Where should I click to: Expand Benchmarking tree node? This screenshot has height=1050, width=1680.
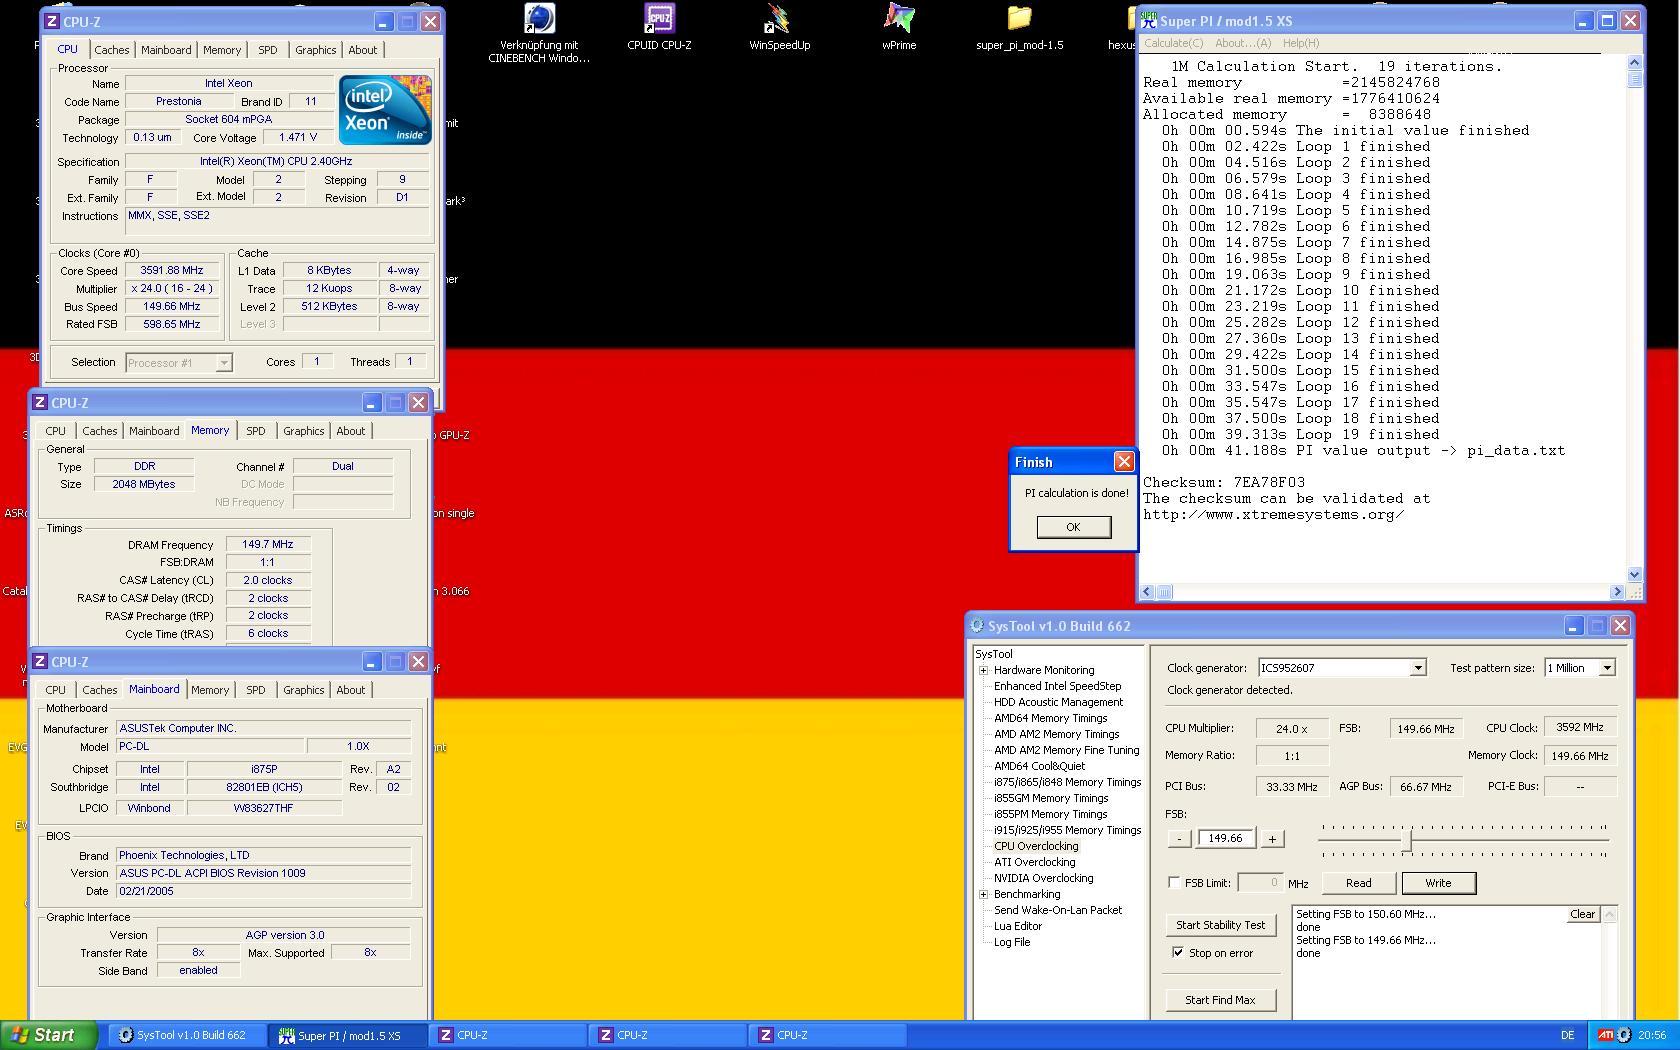coord(984,894)
